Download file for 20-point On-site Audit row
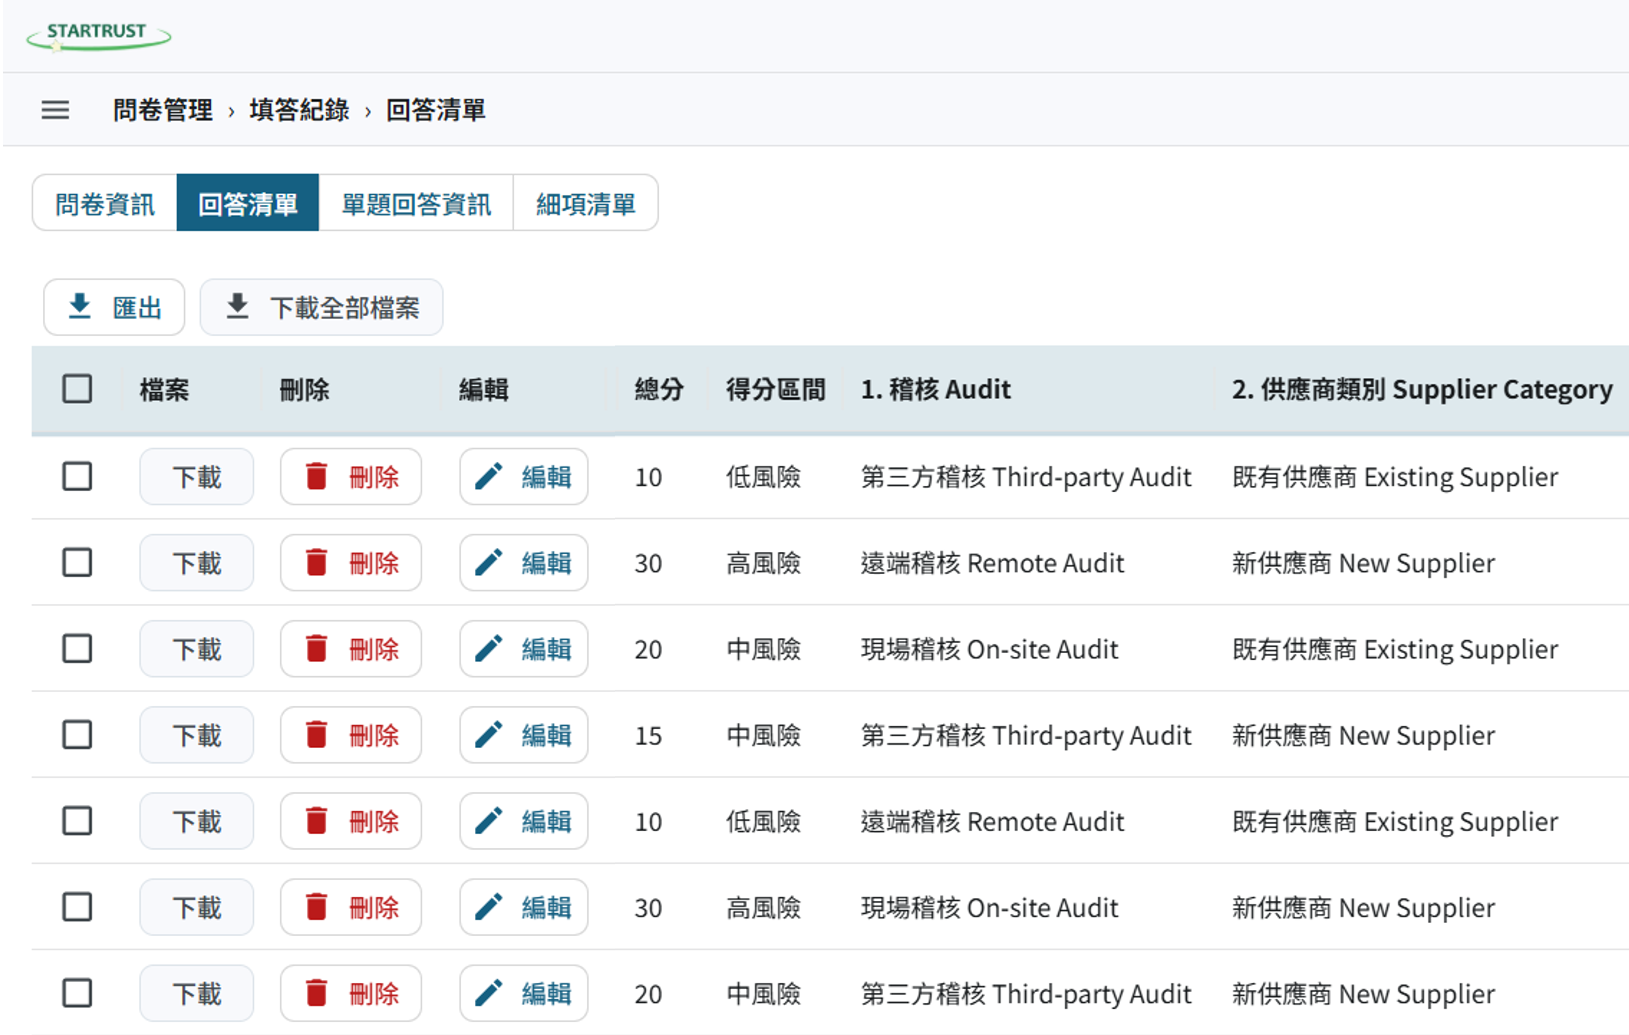 click(196, 649)
